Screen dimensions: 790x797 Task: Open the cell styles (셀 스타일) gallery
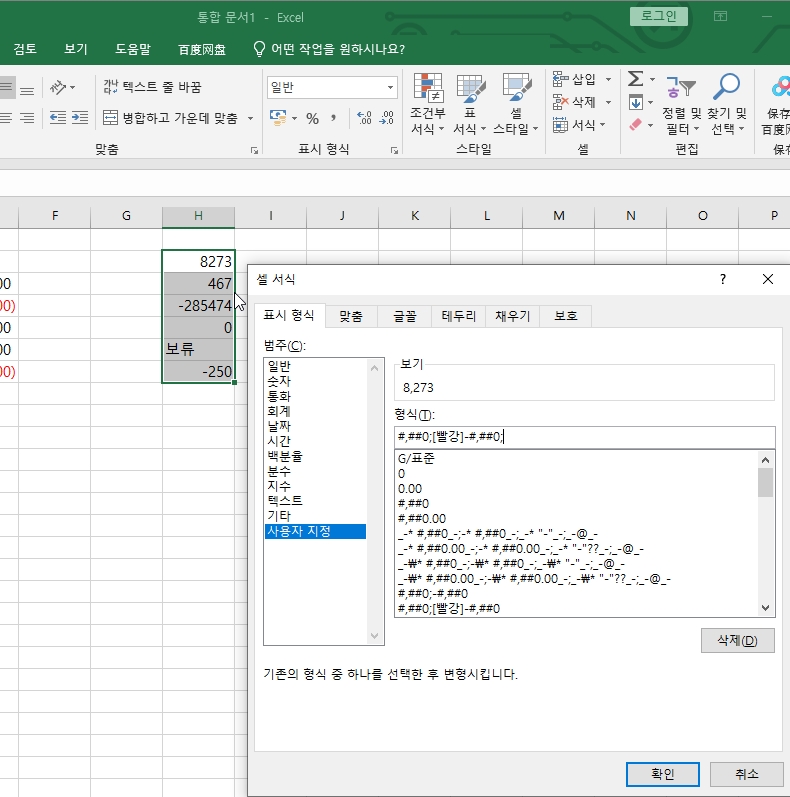click(515, 104)
